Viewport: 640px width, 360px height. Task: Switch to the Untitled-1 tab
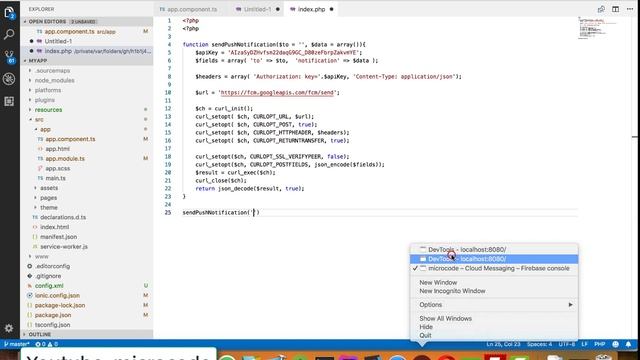tap(258, 9)
